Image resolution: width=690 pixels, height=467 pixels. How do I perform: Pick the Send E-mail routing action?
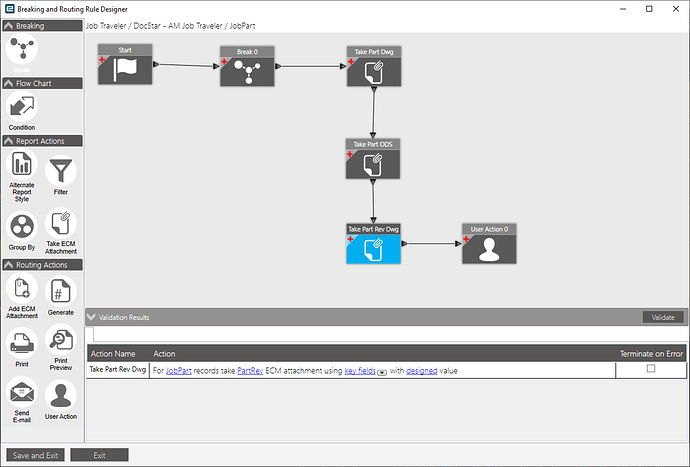[x=22, y=392]
